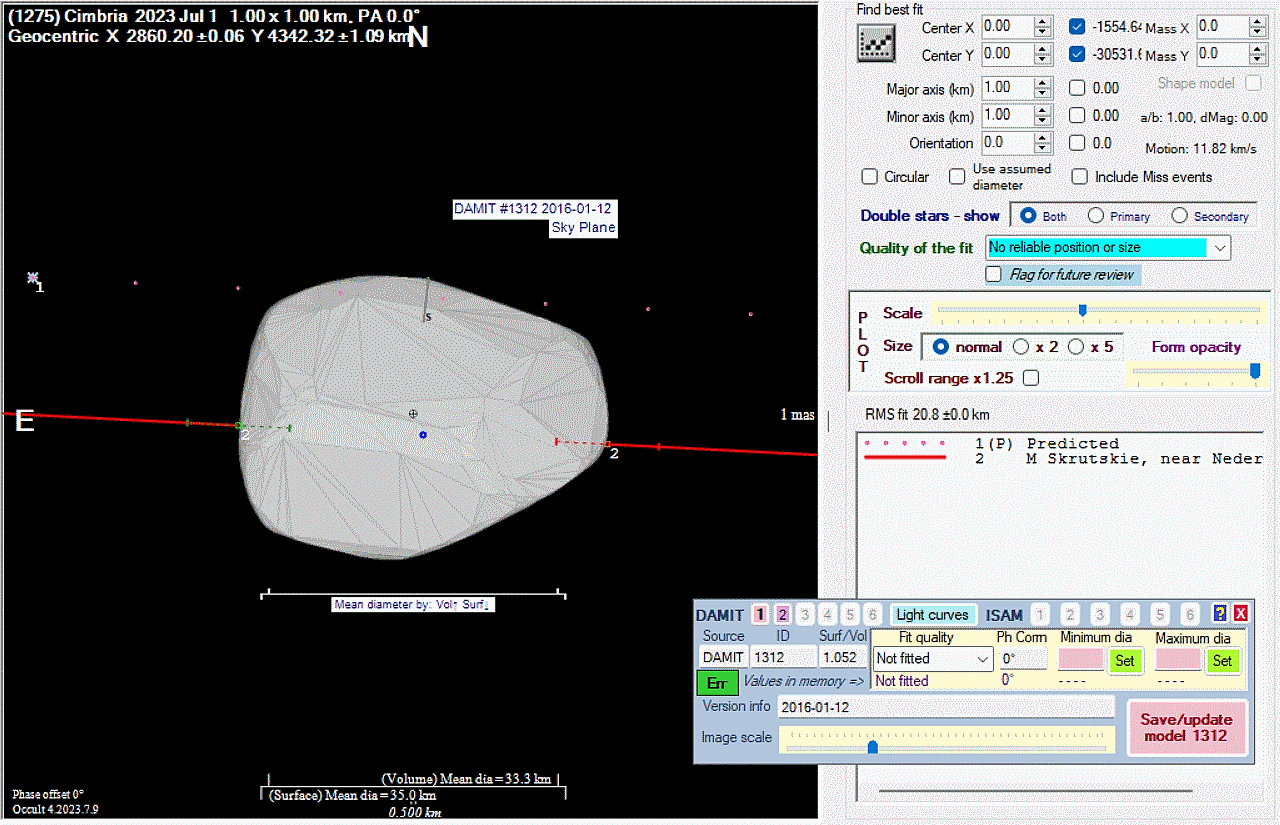
Task: Check Flag for future review
Action: click(994, 274)
